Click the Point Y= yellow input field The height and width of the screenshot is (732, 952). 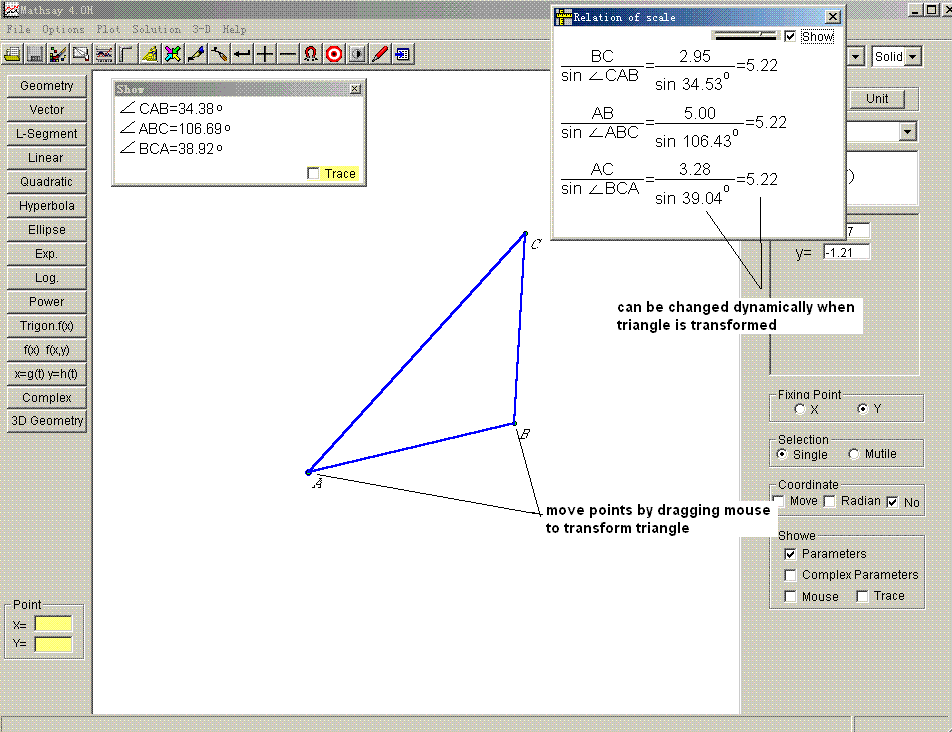53,644
